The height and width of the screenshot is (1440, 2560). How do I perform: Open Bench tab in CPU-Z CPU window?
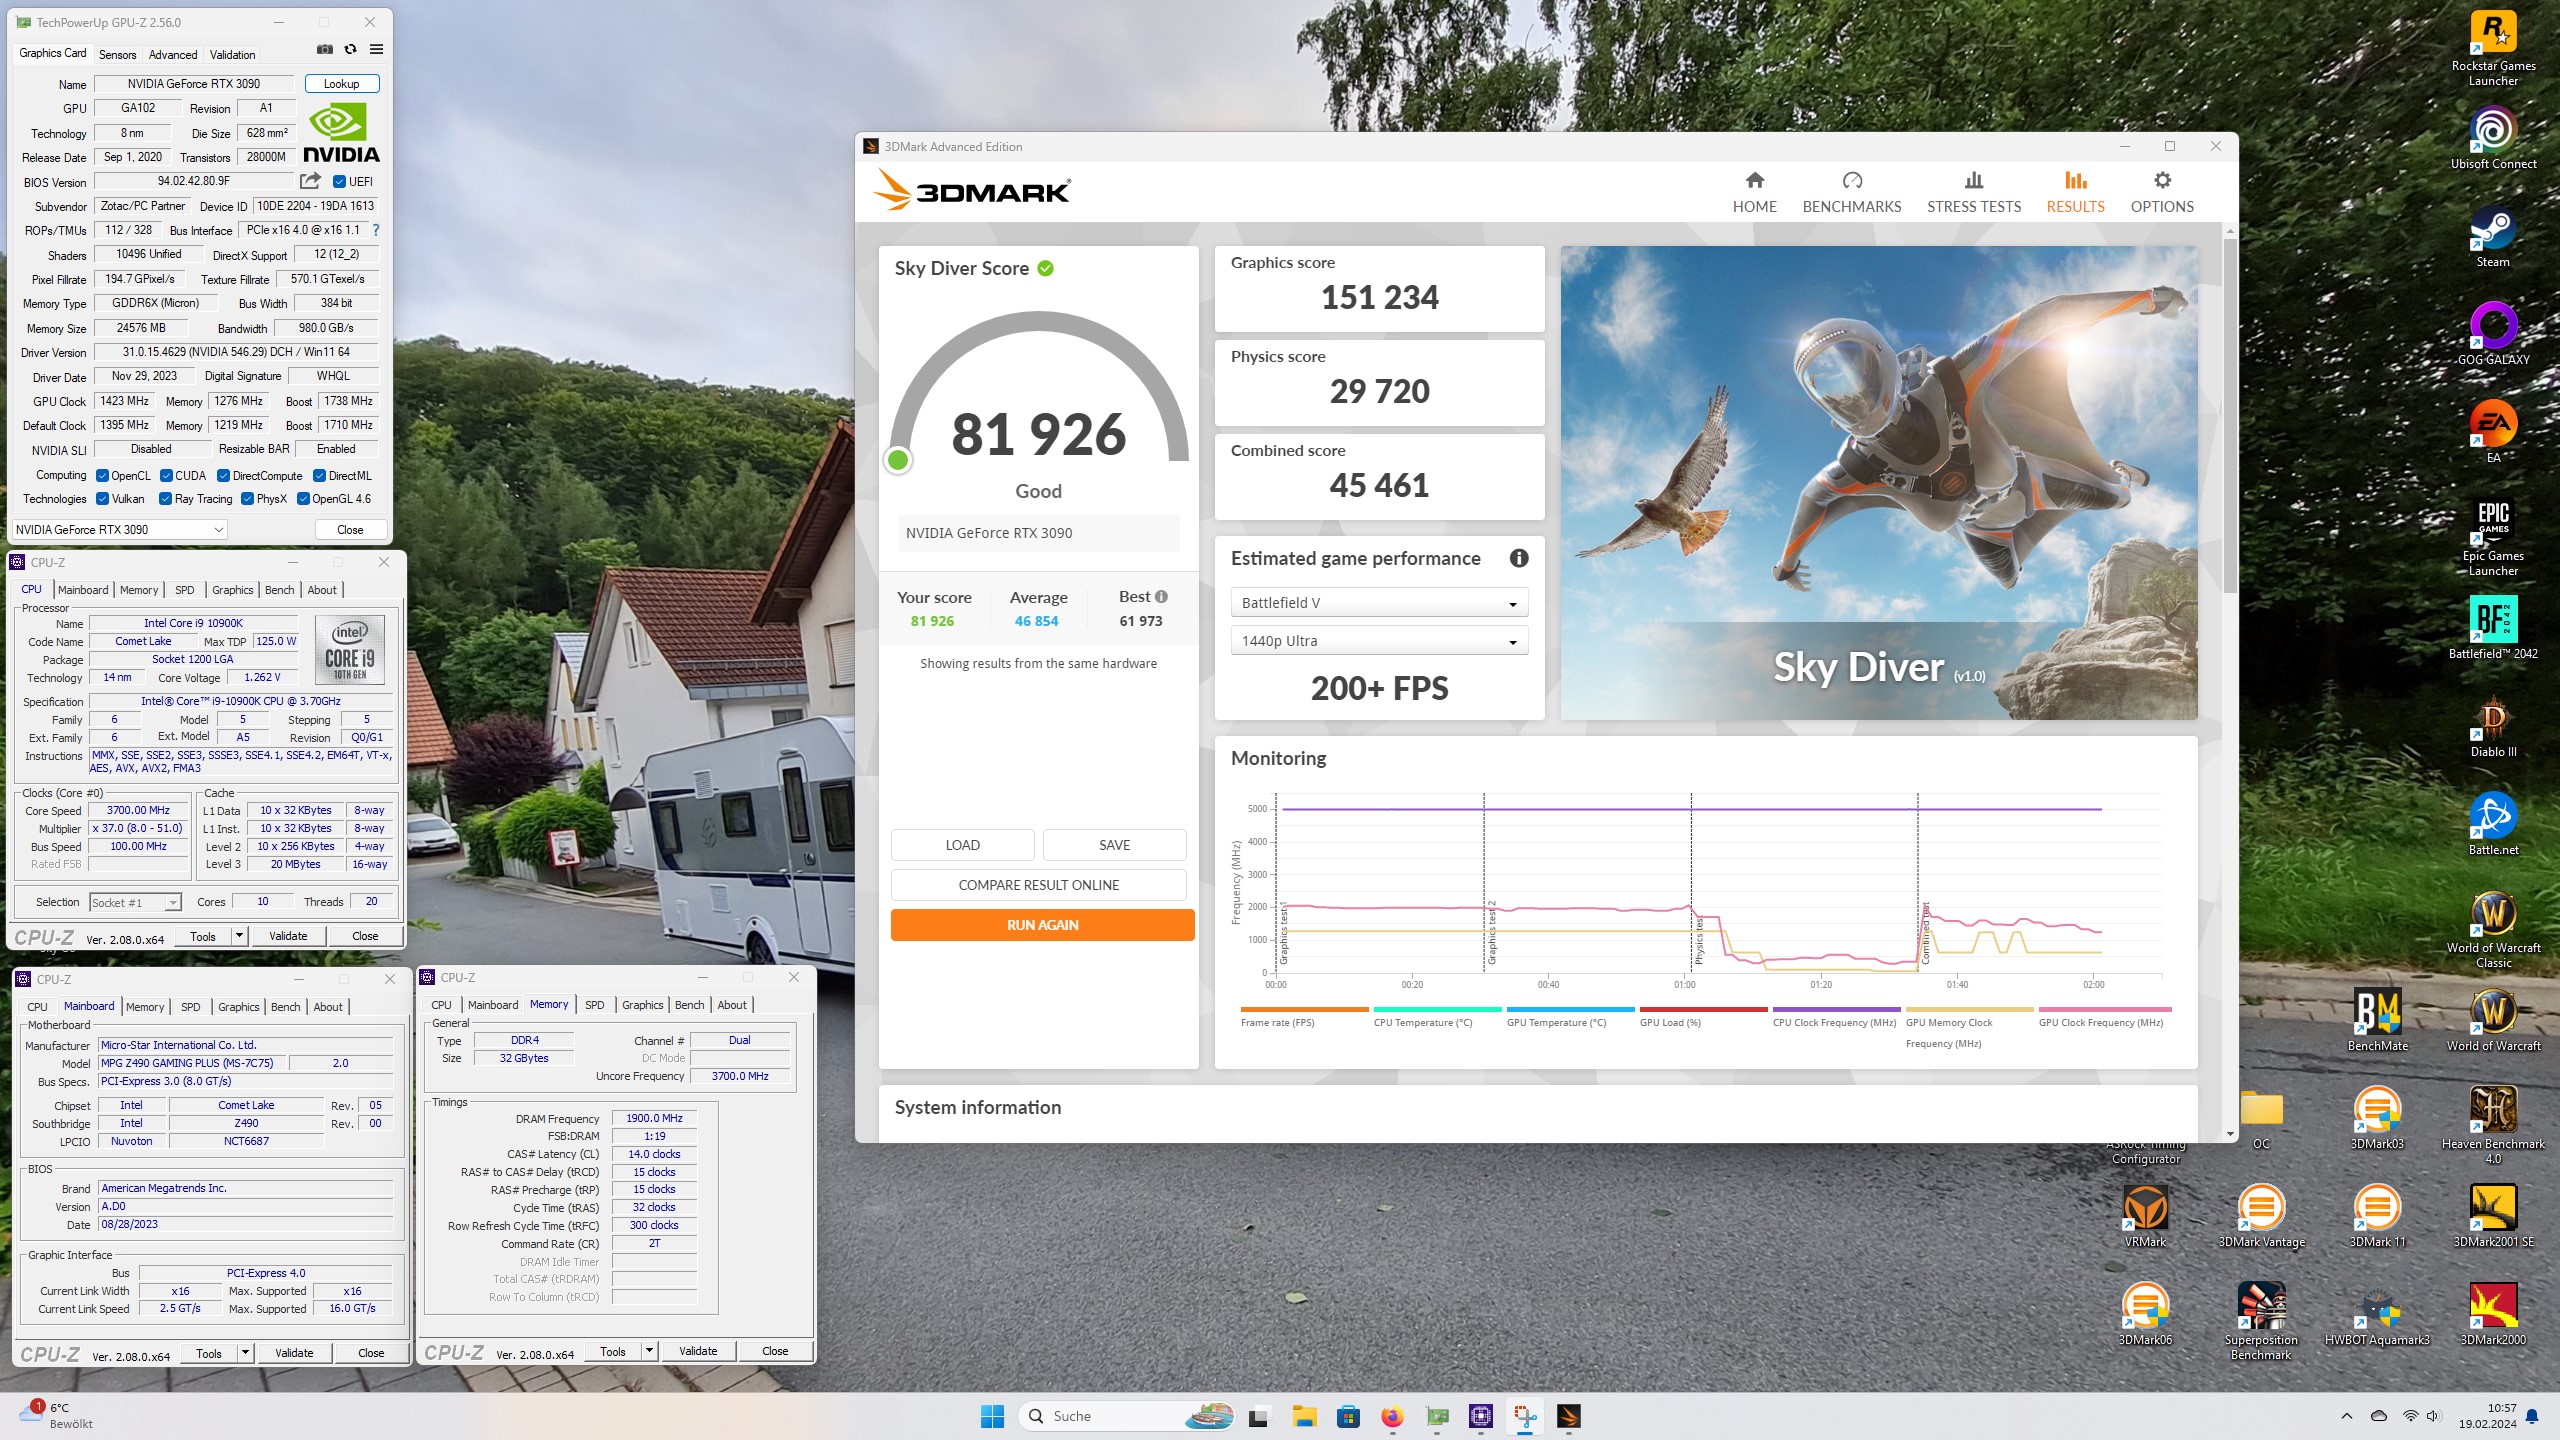tap(280, 590)
